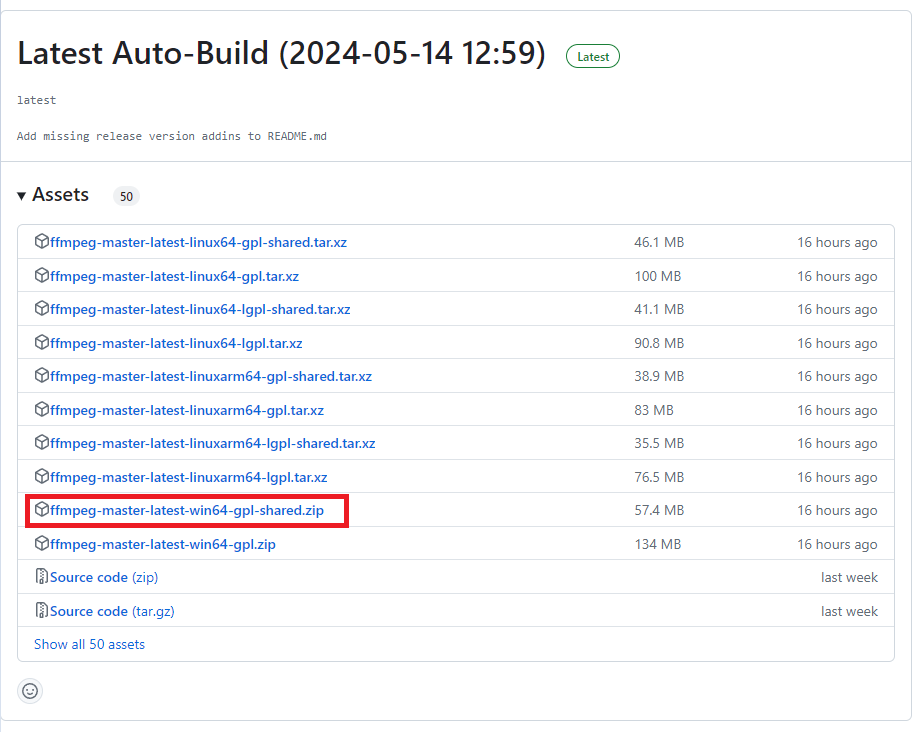Click the green Latest badge

pos(593,57)
